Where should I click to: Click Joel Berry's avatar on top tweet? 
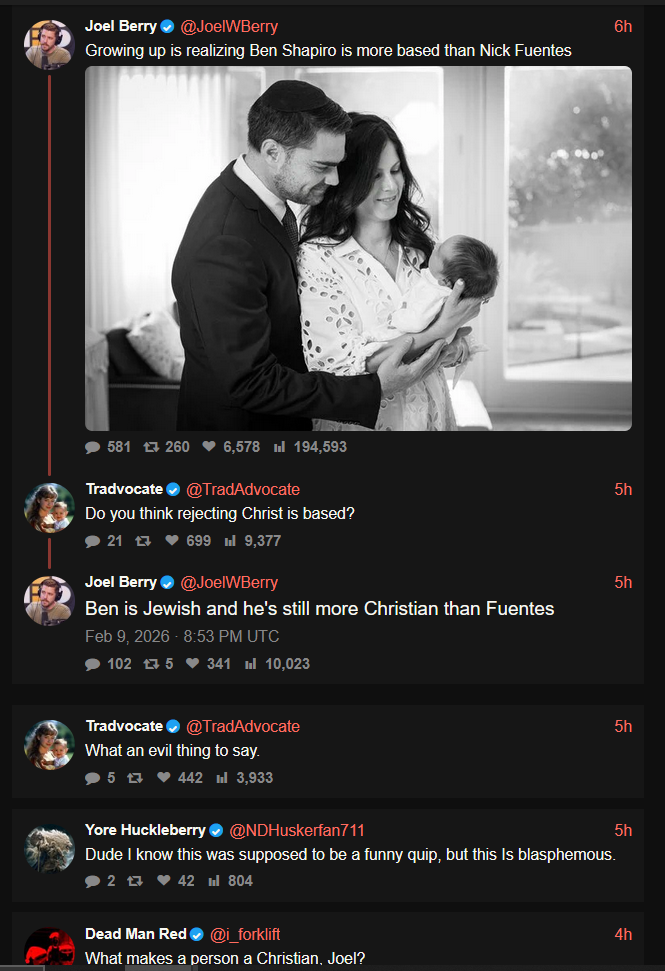49,45
